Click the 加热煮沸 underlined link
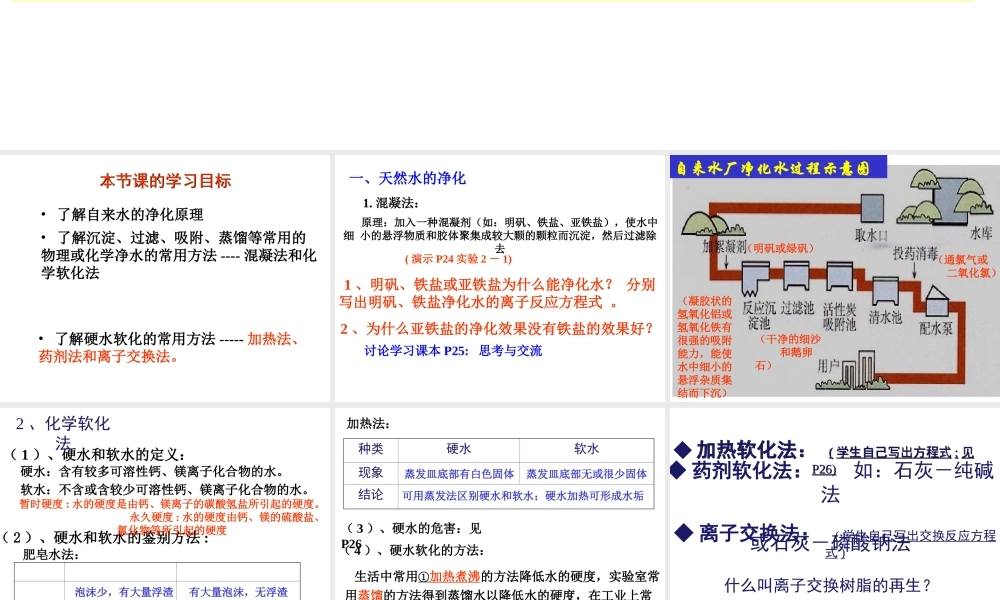 click(x=456, y=576)
